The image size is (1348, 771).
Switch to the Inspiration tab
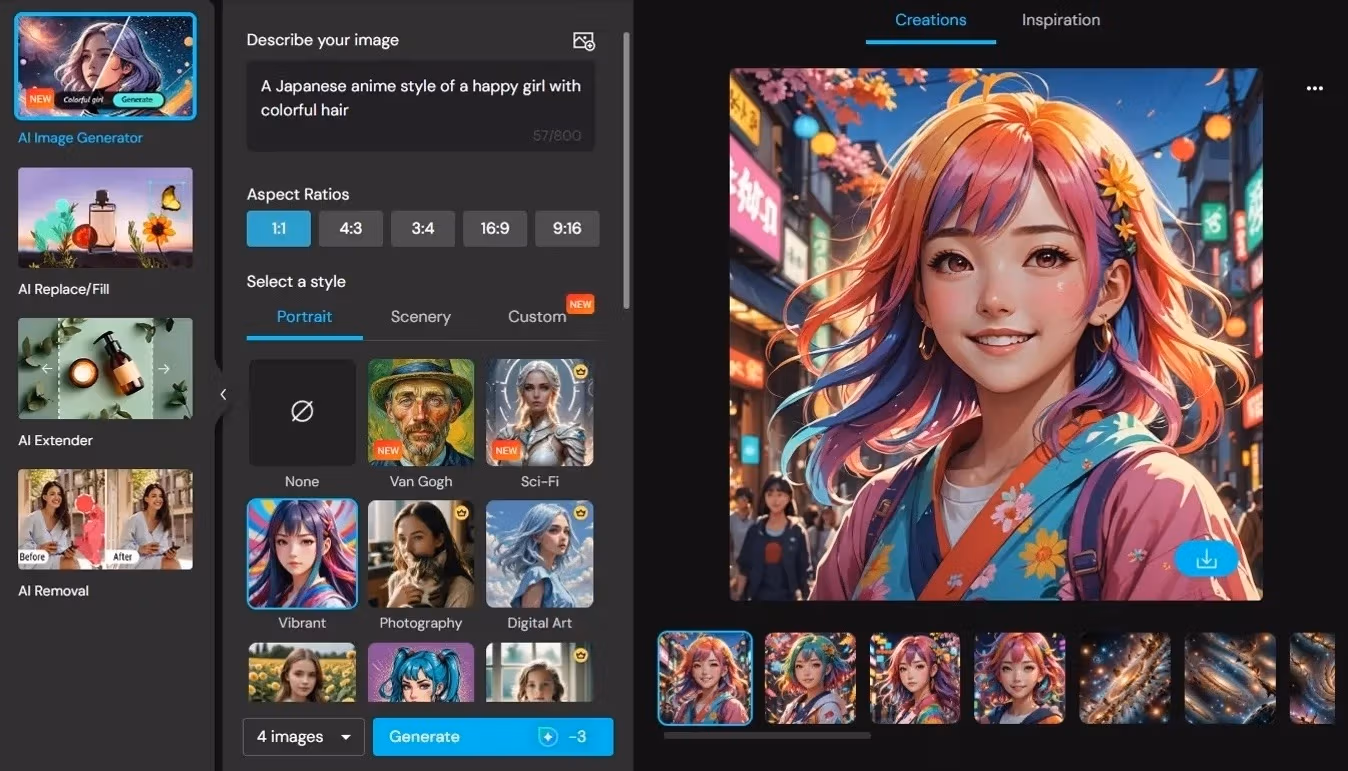click(1060, 19)
